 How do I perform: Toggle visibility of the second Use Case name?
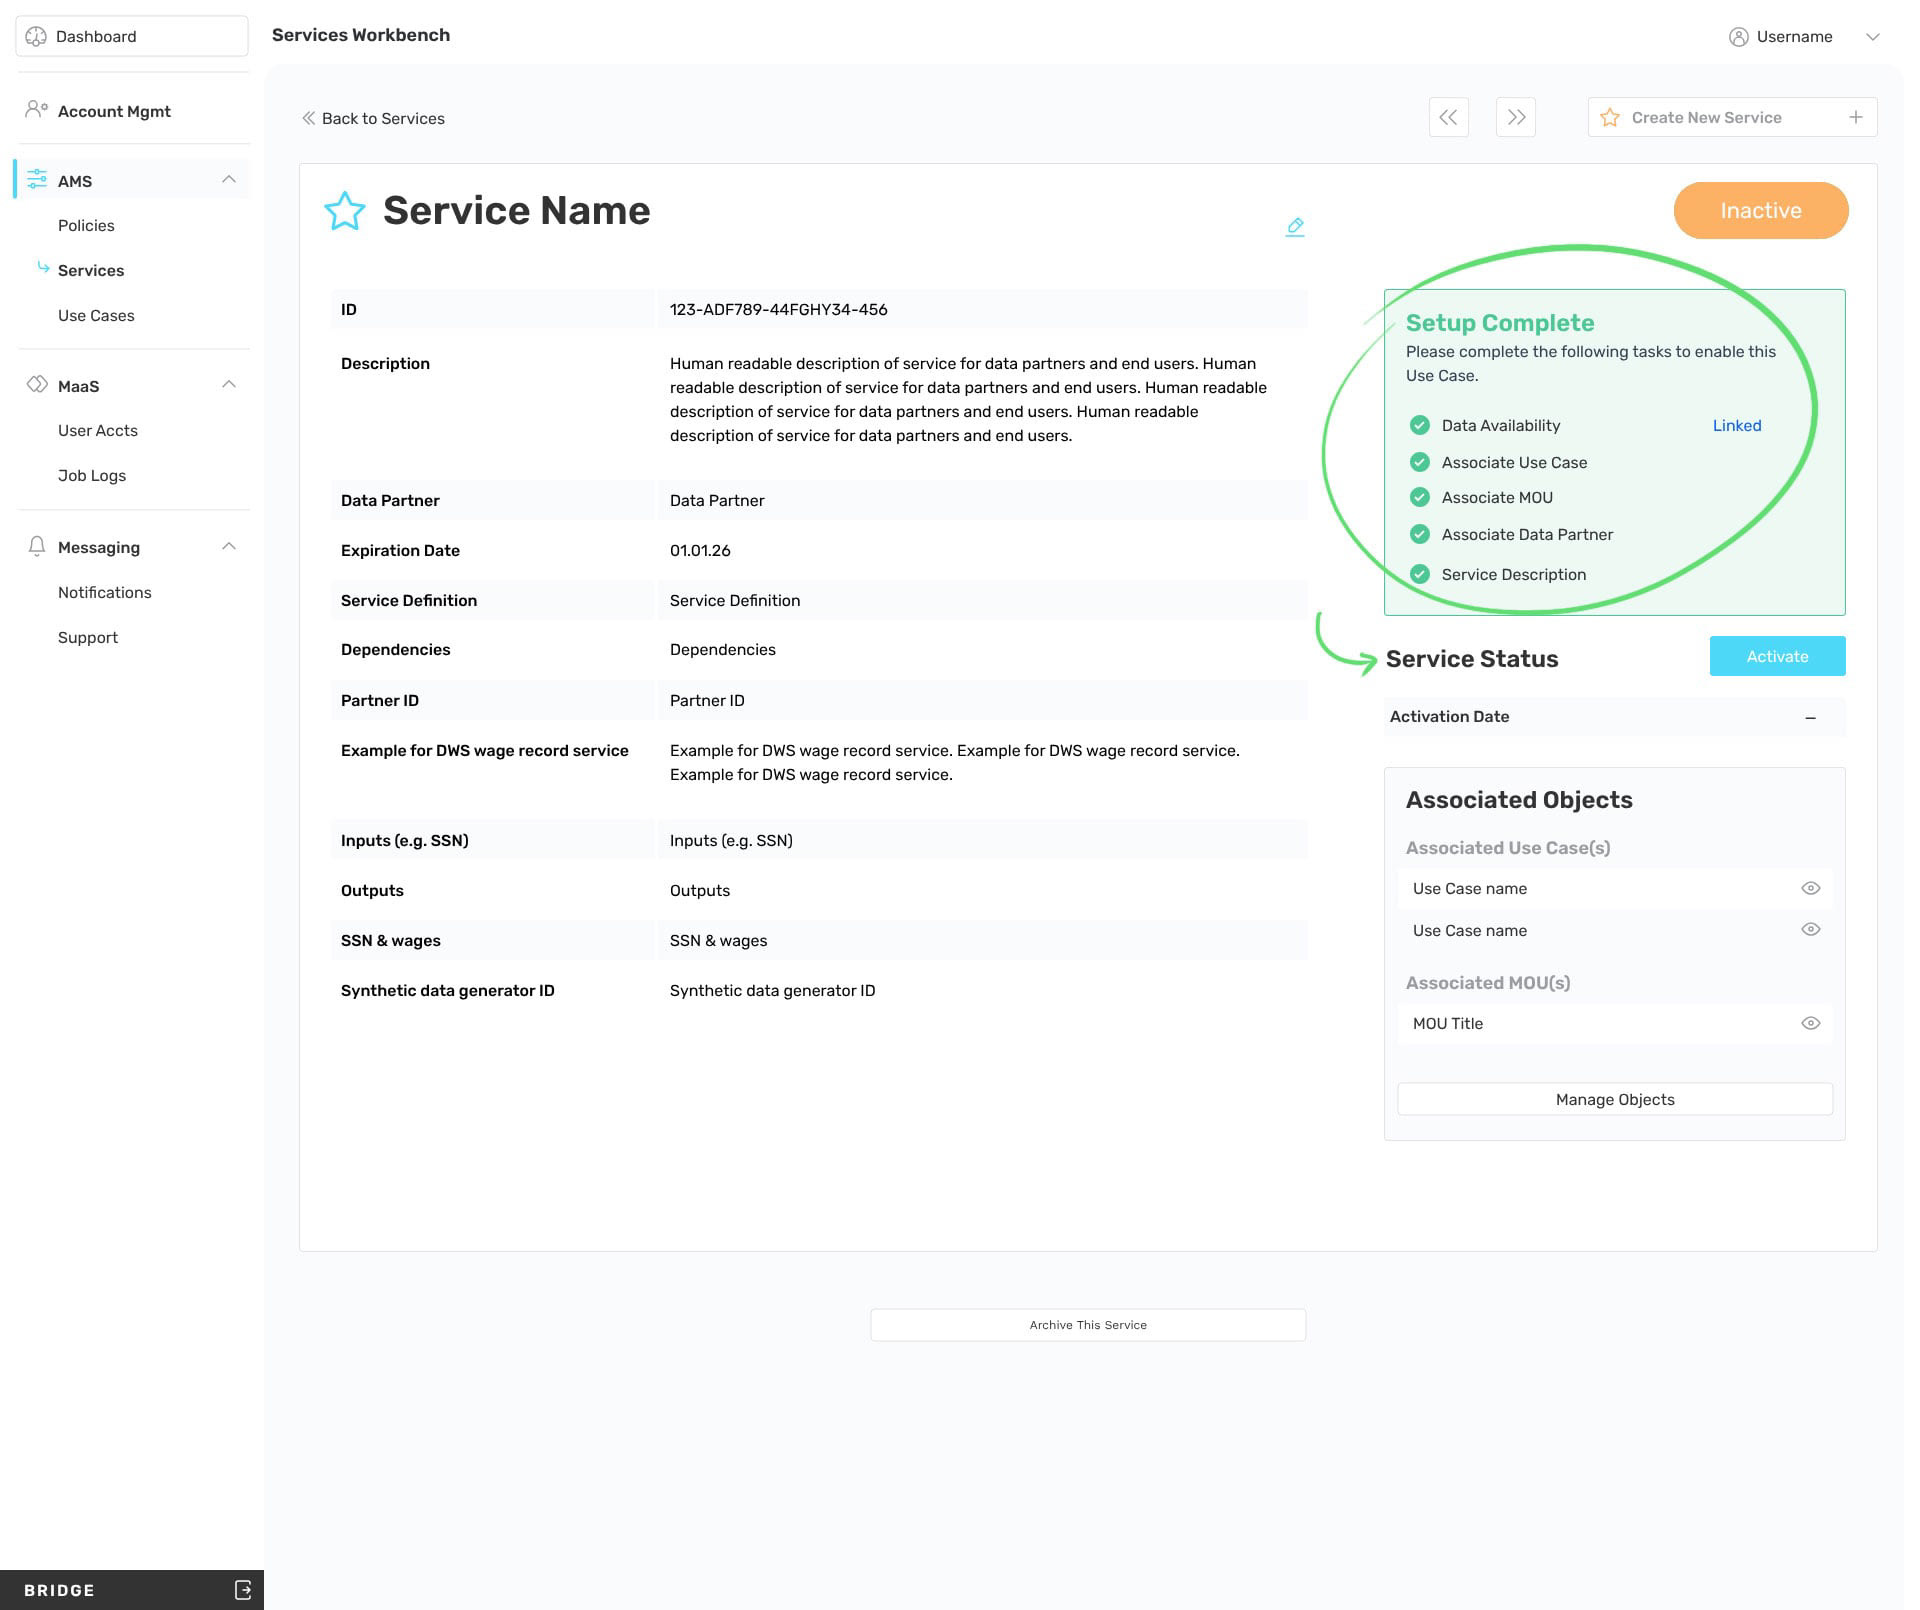click(x=1811, y=929)
